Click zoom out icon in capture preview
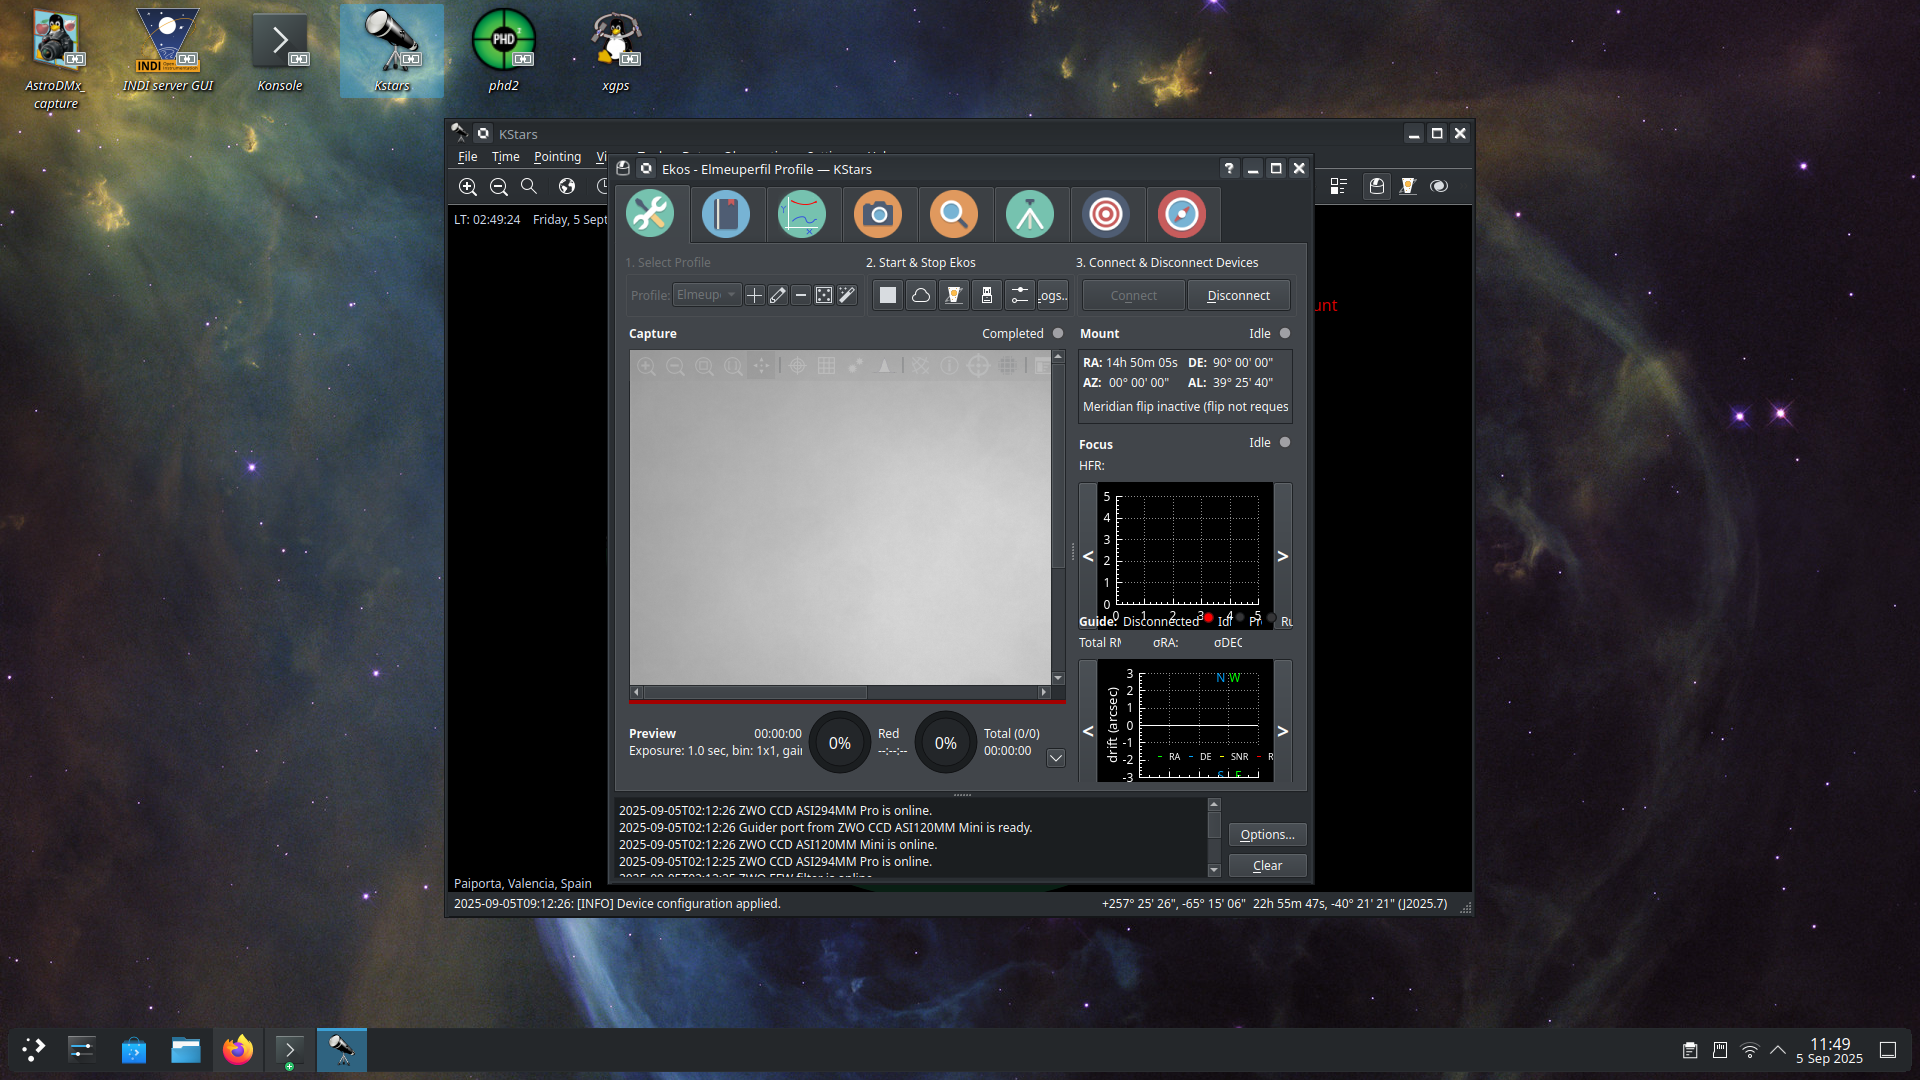Viewport: 1920px width, 1080px height. pyautogui.click(x=676, y=366)
